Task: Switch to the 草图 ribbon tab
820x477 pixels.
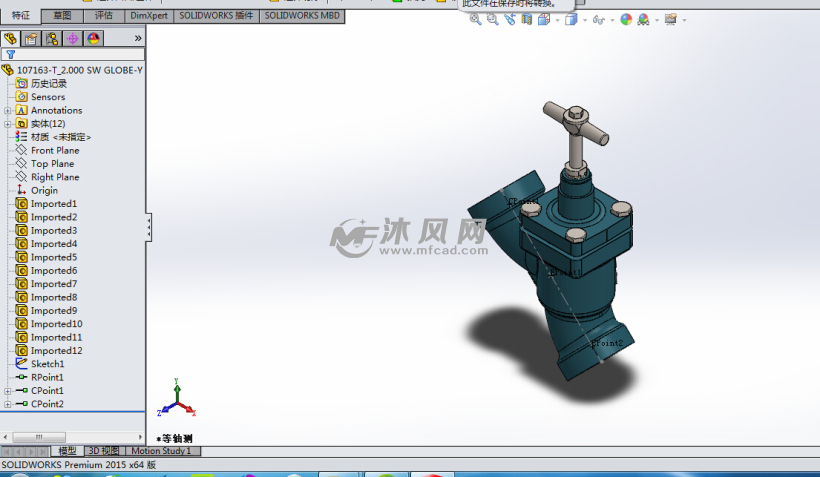Action: [62, 16]
